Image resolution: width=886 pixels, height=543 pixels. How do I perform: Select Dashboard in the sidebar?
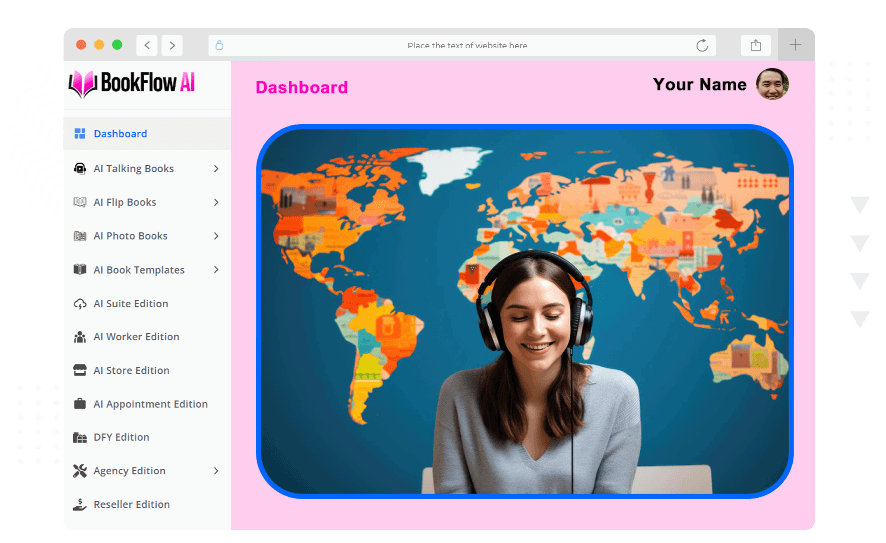click(120, 134)
